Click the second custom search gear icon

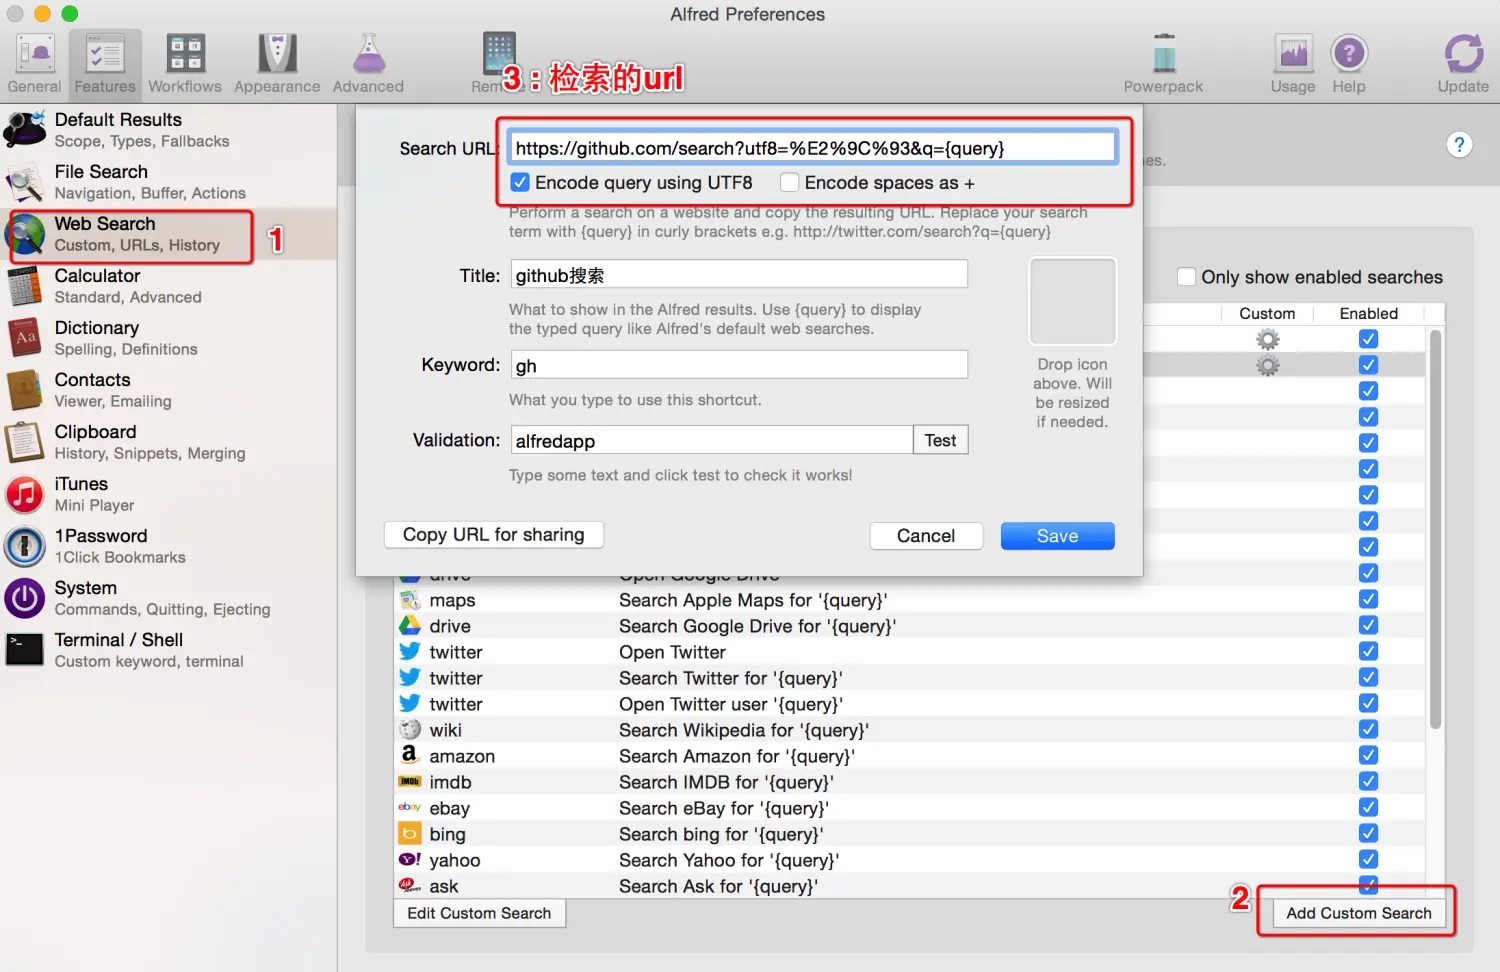point(1267,366)
